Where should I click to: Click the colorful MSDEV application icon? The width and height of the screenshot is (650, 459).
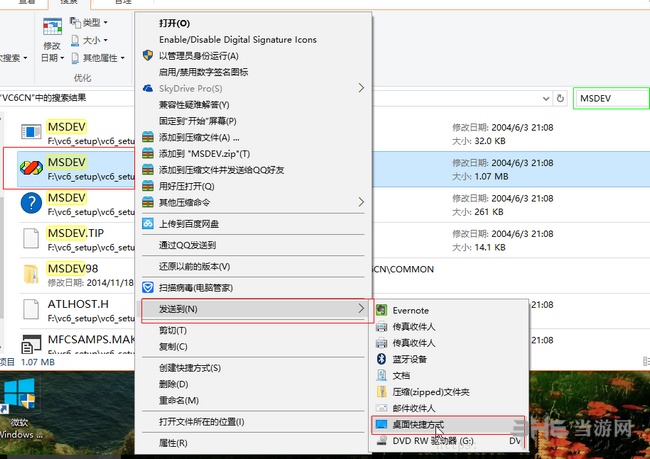[31, 168]
